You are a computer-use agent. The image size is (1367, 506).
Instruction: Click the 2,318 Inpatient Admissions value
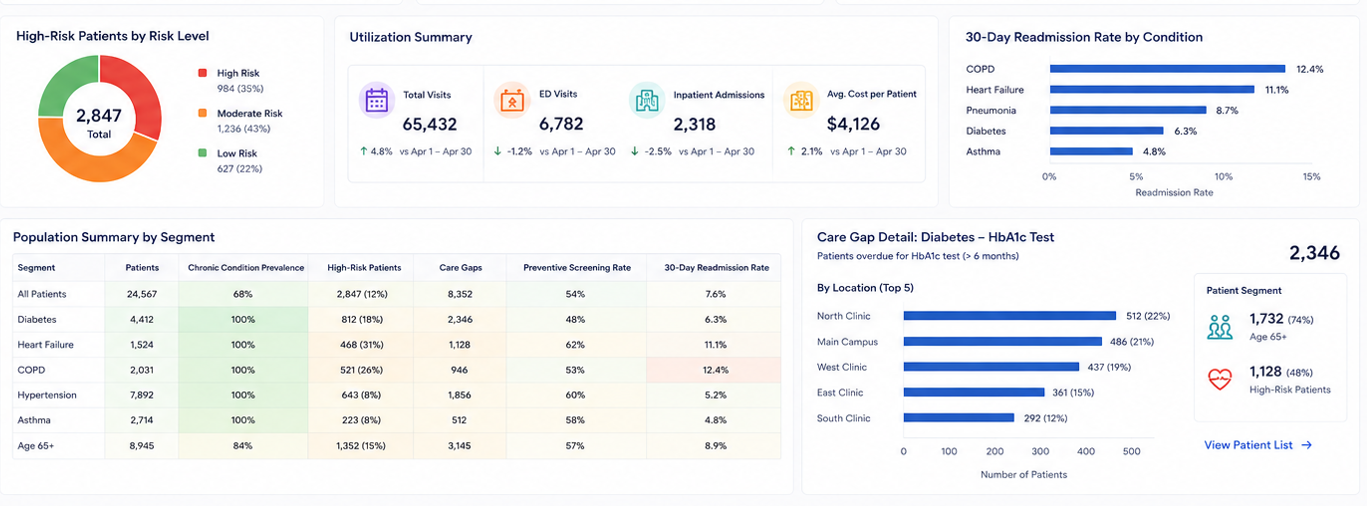(695, 125)
